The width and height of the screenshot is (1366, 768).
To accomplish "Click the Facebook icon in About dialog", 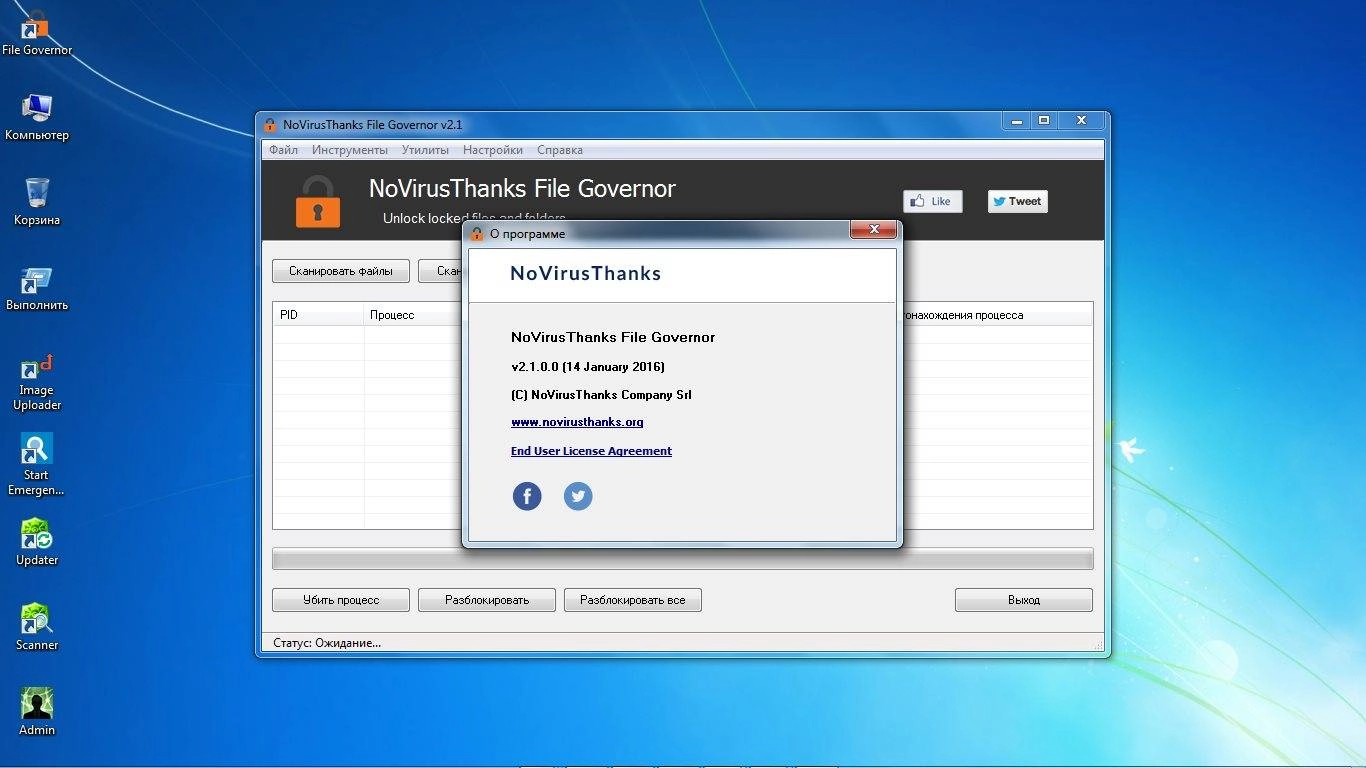I will click(527, 496).
